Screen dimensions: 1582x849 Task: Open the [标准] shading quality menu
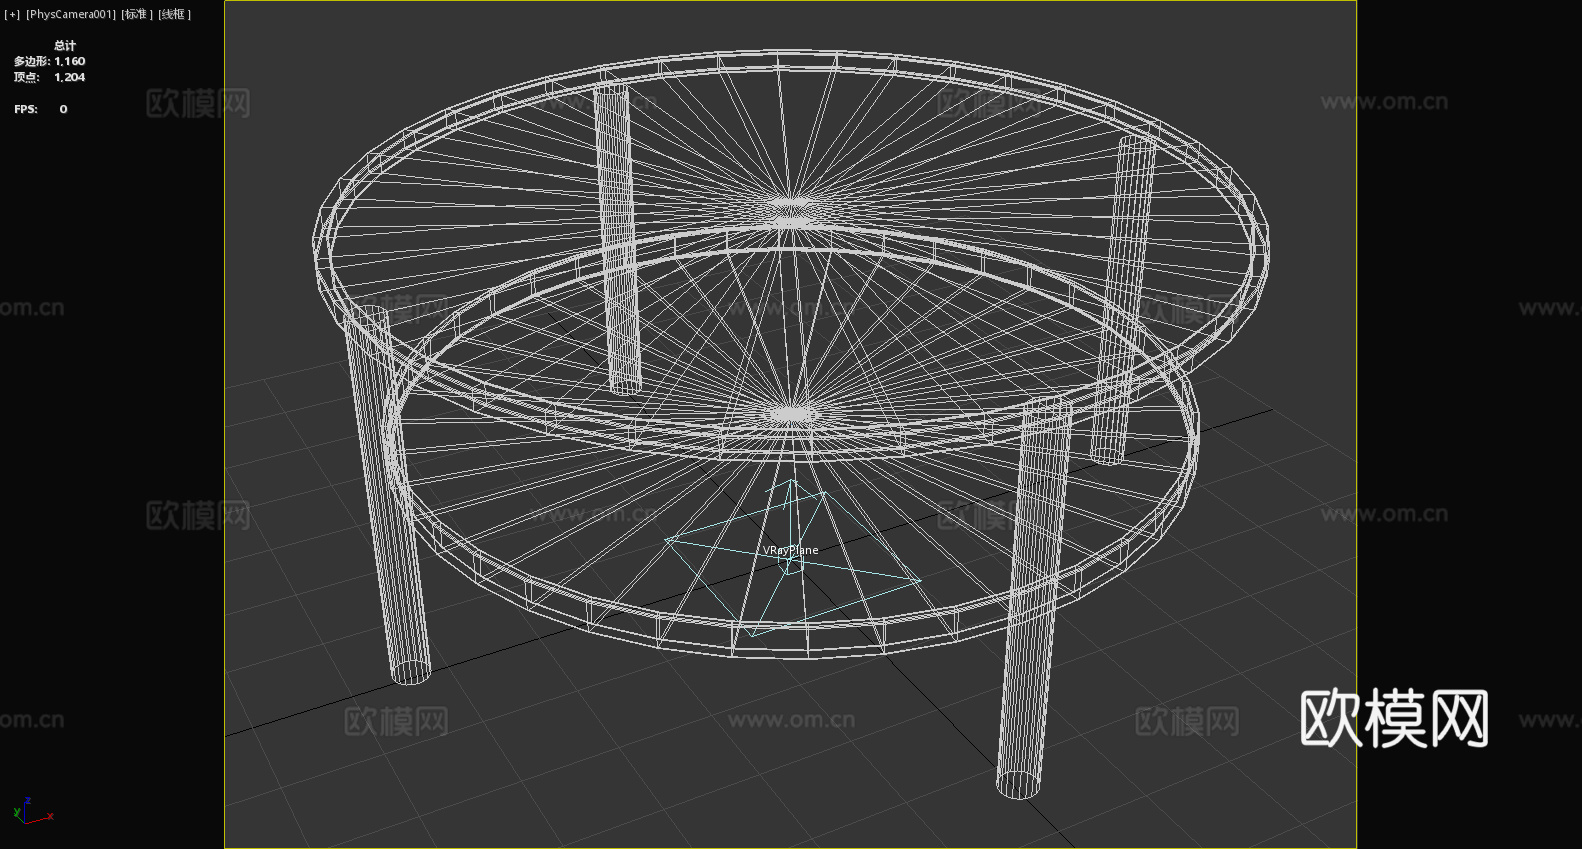[x=137, y=14]
